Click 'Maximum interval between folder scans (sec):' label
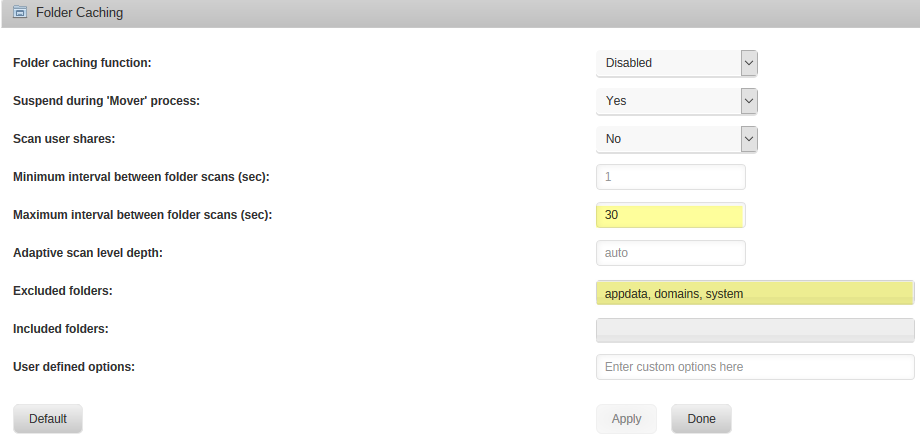 pos(143,215)
